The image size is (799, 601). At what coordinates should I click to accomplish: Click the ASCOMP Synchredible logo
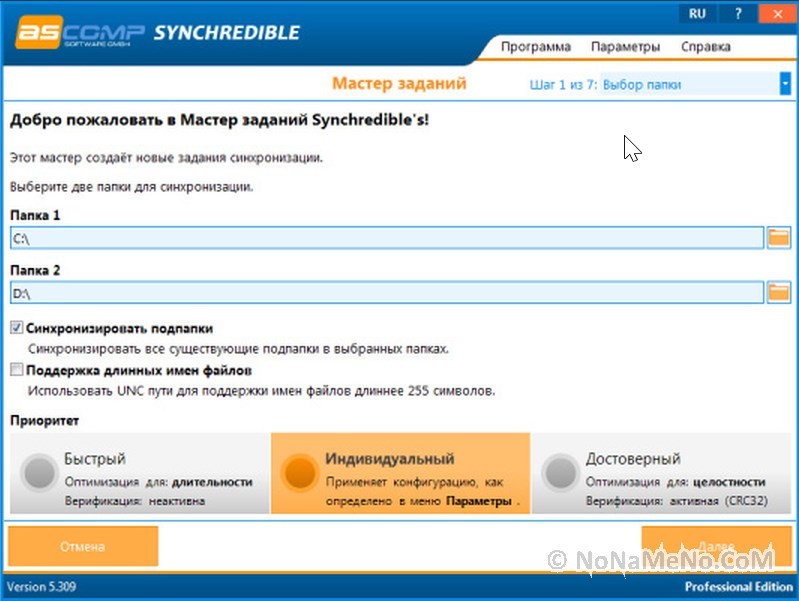point(157,32)
